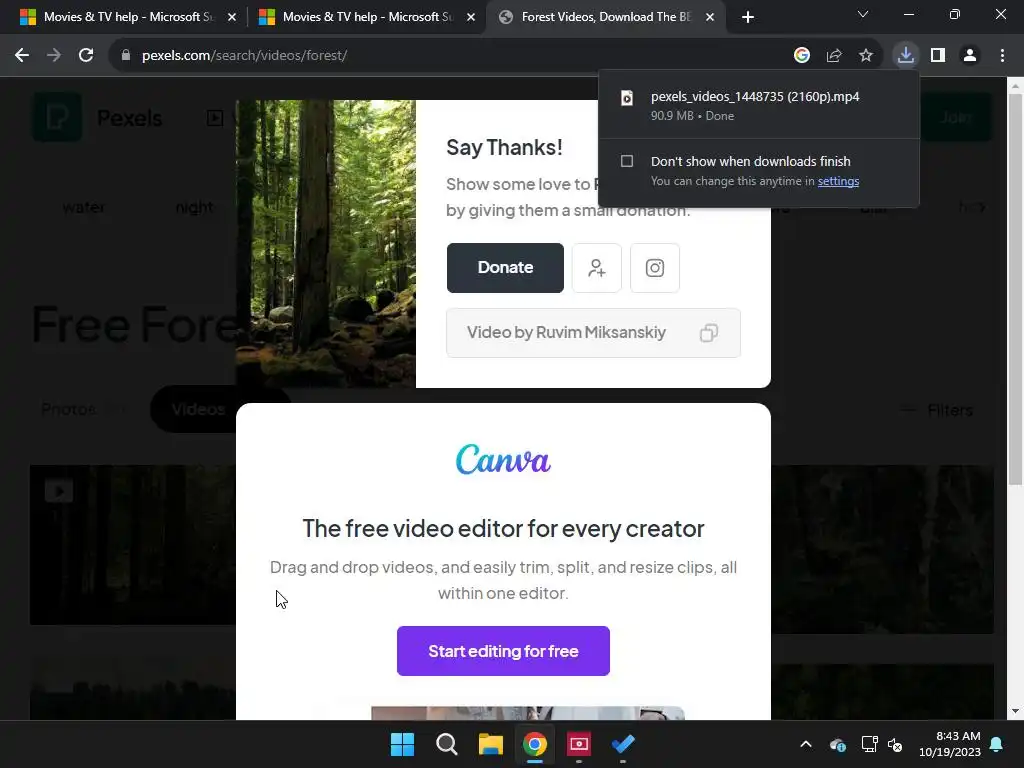
Task: Select the Videos filter tab
Action: coord(199,409)
